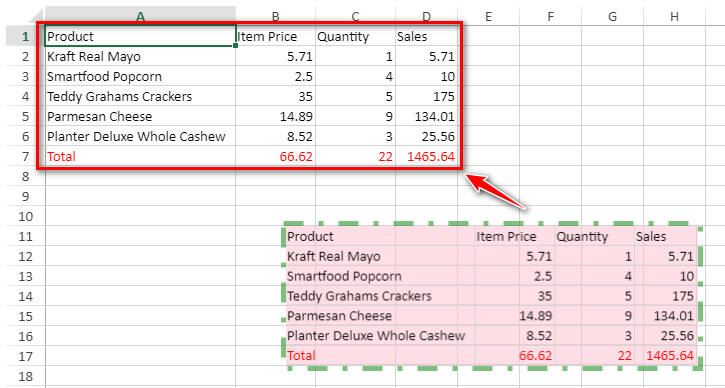Screen dimensions: 725x388
Task: Click Quantity cell in row 1
Action: click(x=355, y=36)
